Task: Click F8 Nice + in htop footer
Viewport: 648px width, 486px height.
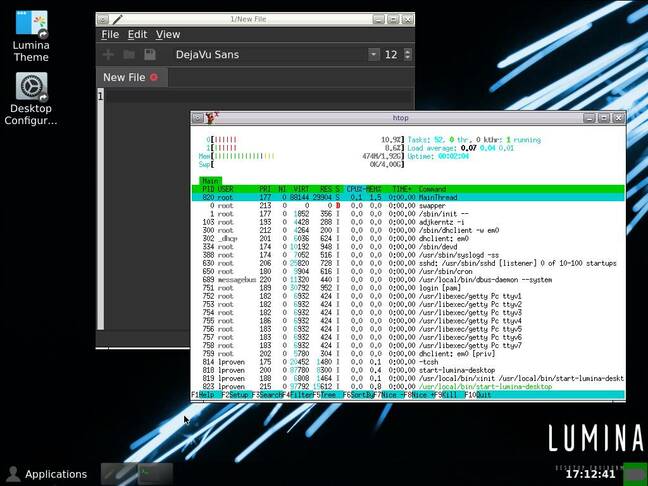Action: [x=419, y=395]
